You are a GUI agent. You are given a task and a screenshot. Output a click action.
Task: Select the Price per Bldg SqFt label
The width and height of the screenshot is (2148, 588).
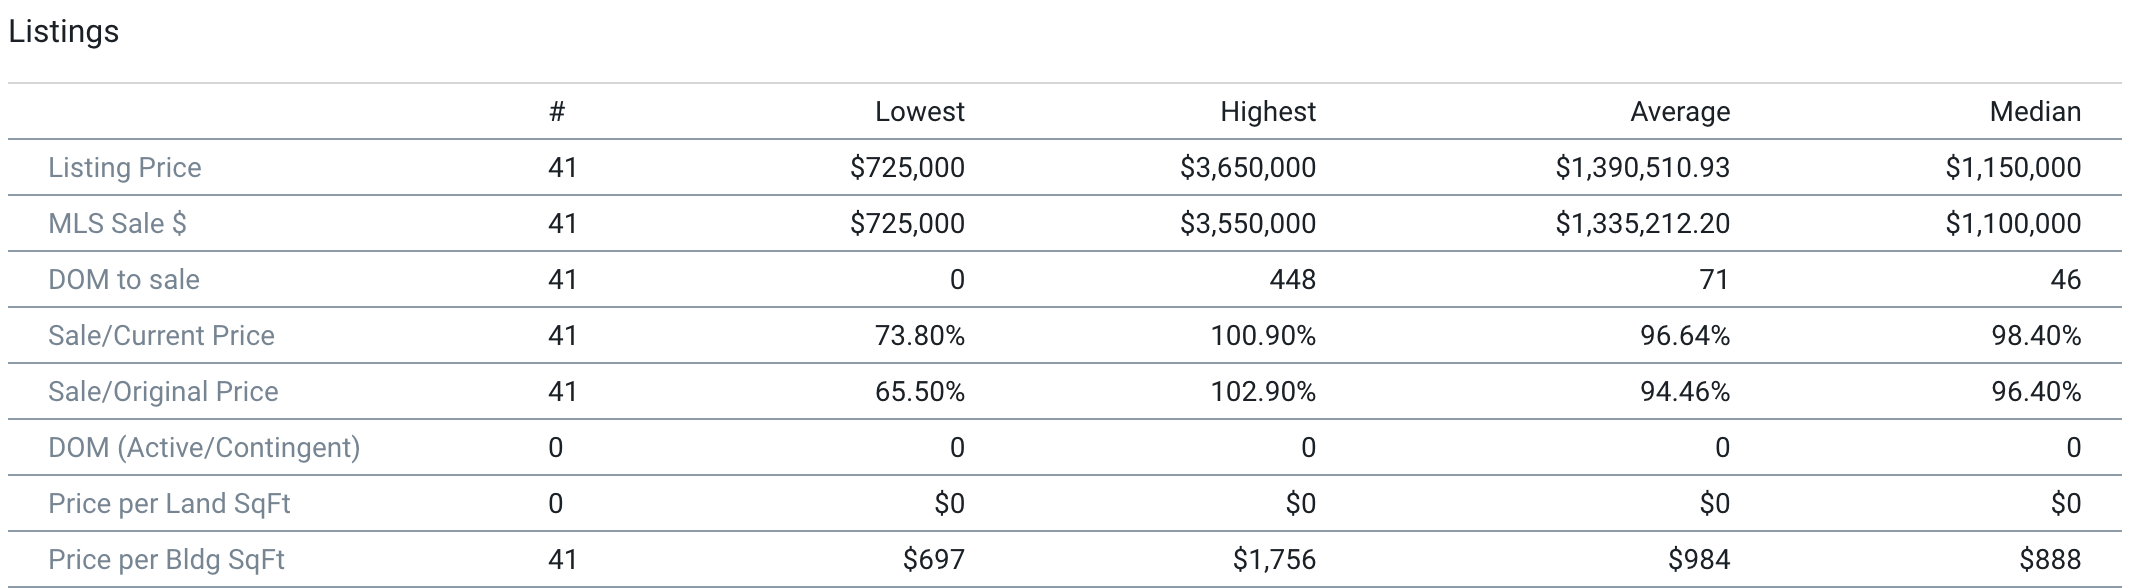click(166, 560)
